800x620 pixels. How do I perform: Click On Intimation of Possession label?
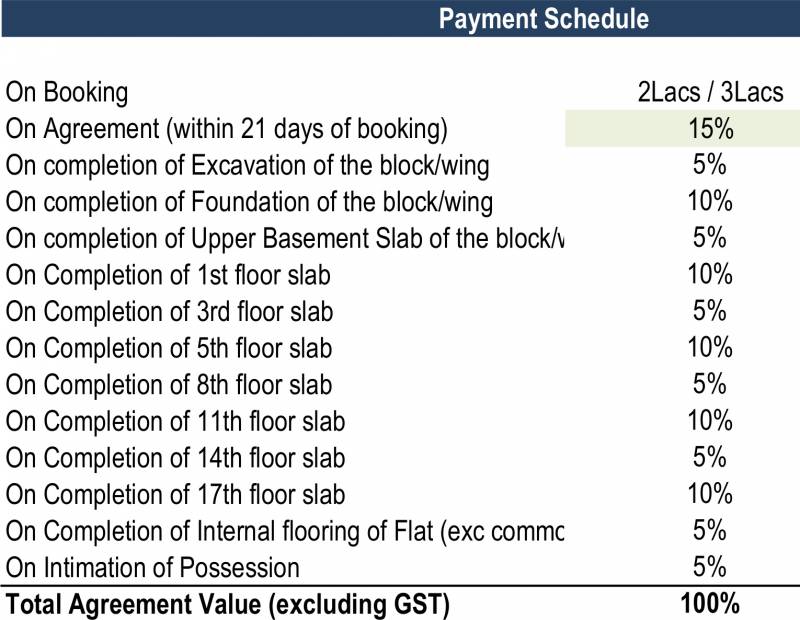[152, 567]
